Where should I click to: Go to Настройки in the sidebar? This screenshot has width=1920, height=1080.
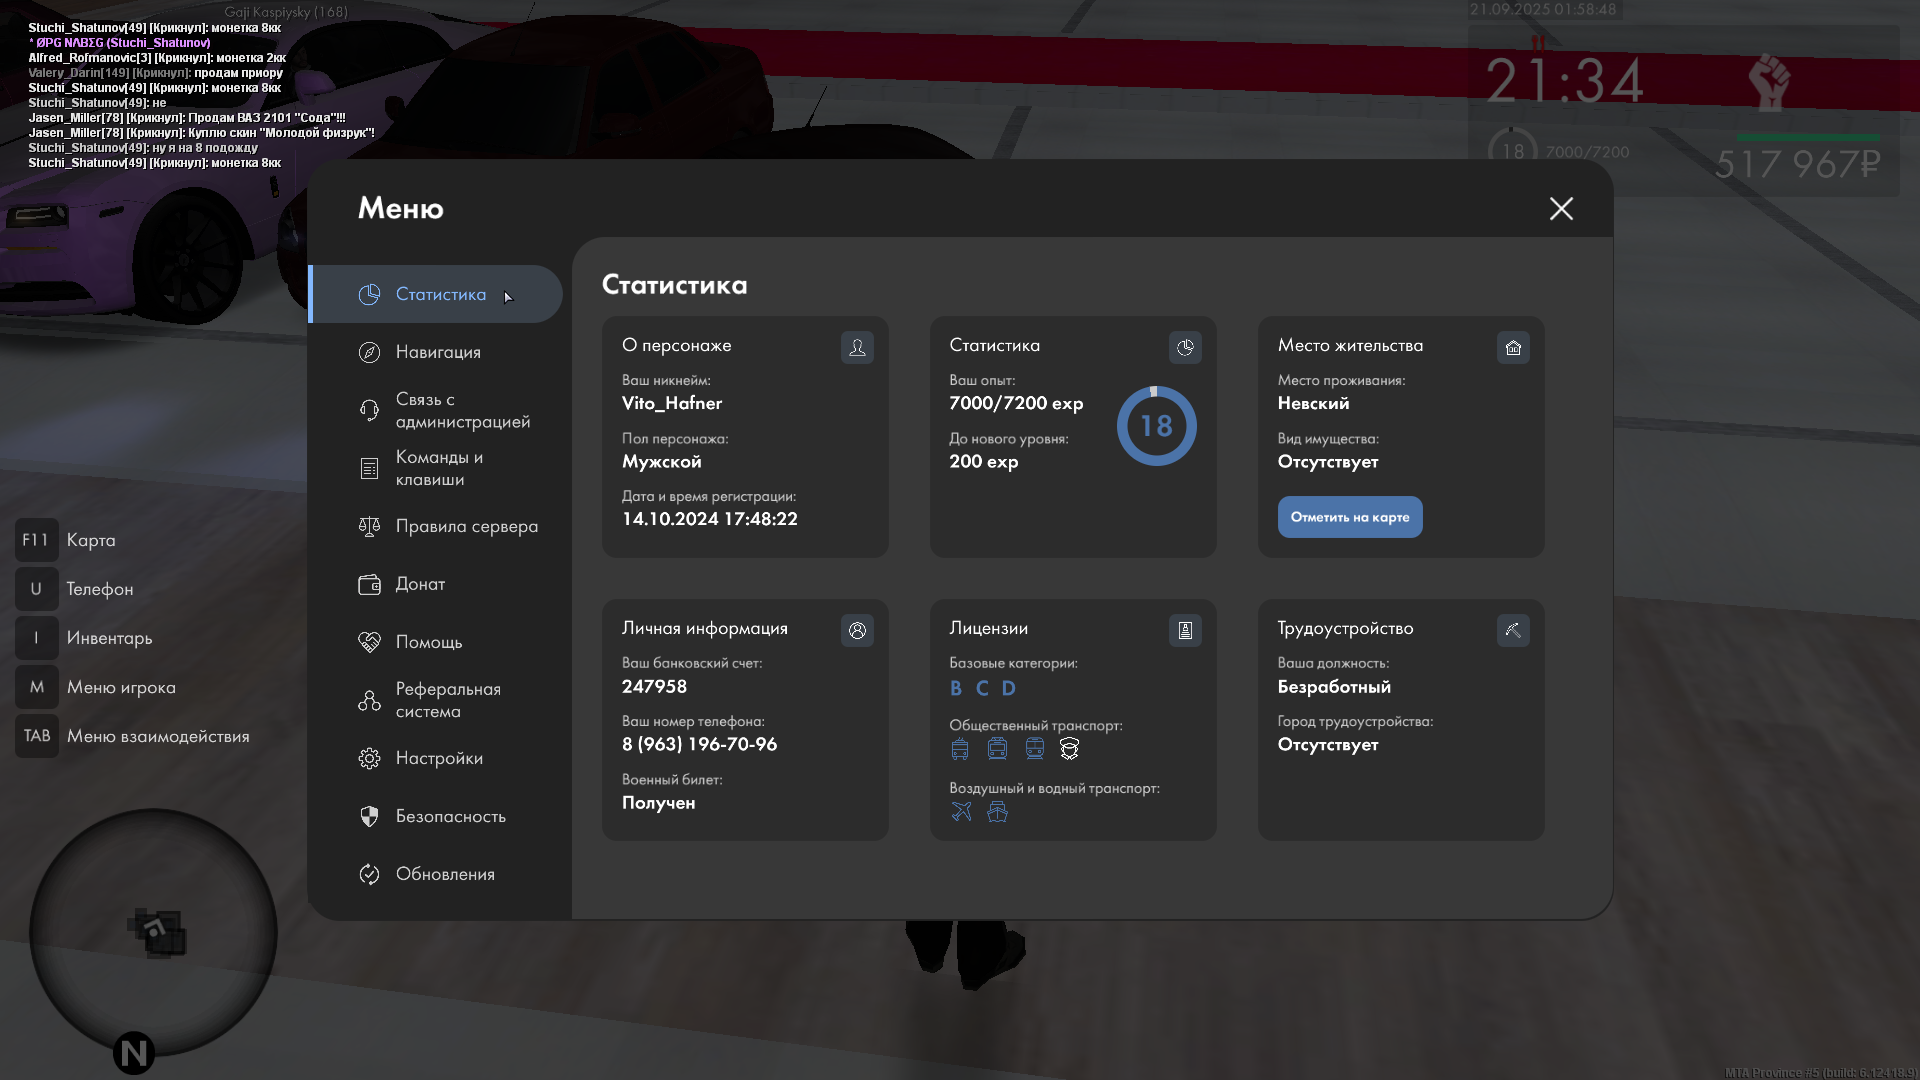point(439,758)
